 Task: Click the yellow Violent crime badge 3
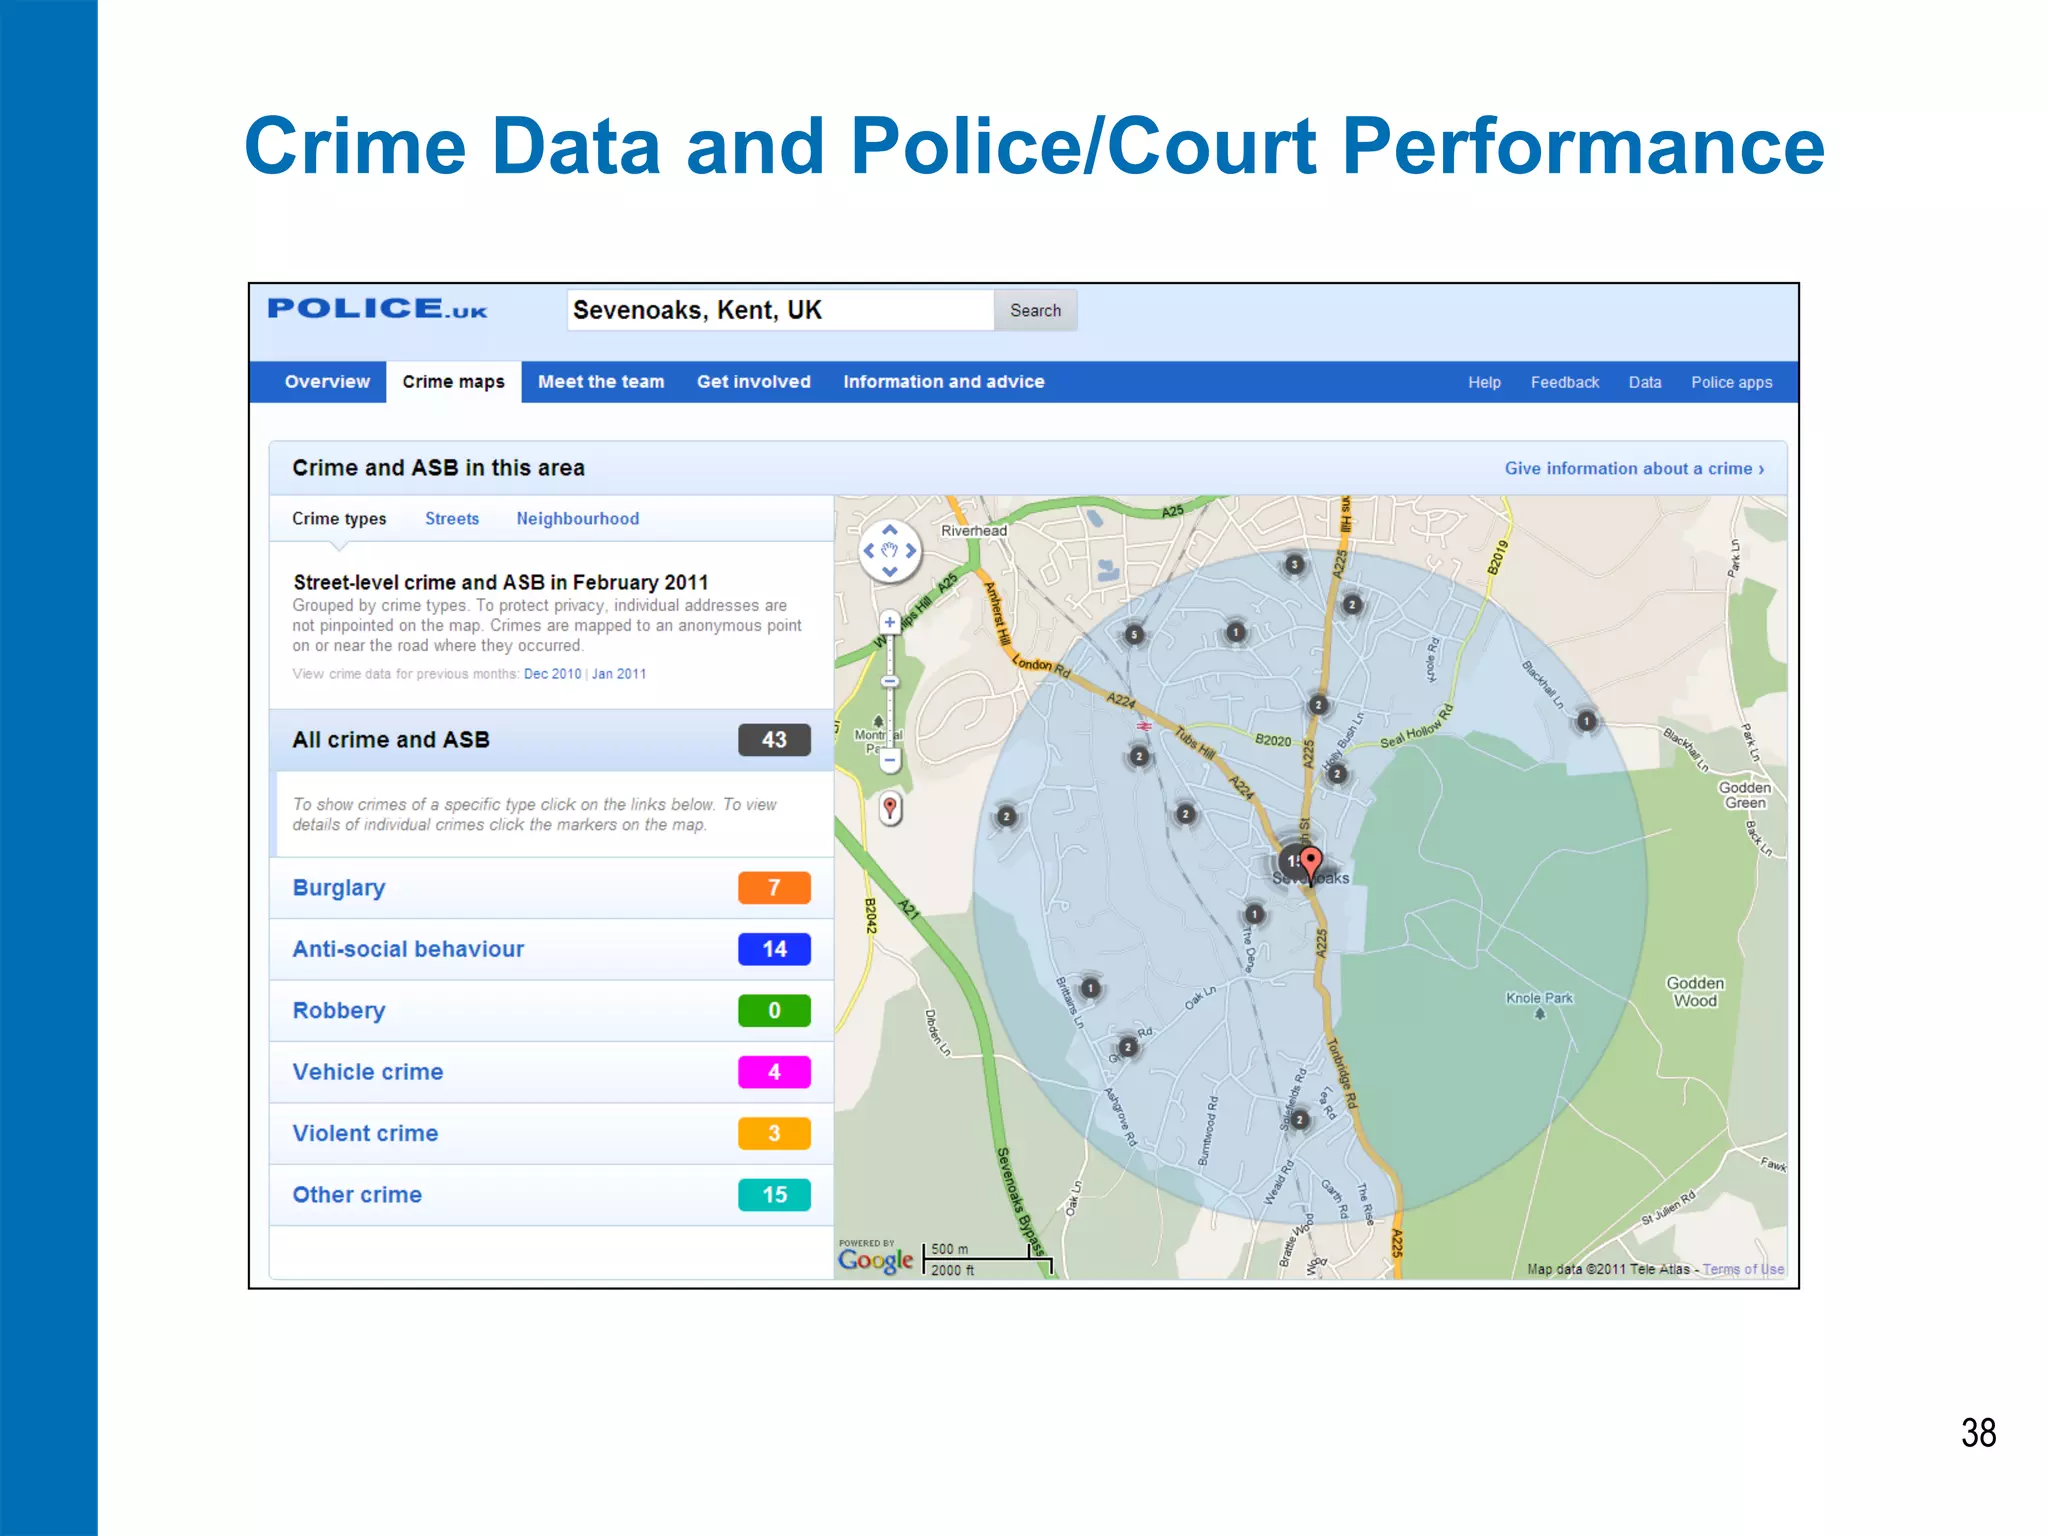[774, 1133]
